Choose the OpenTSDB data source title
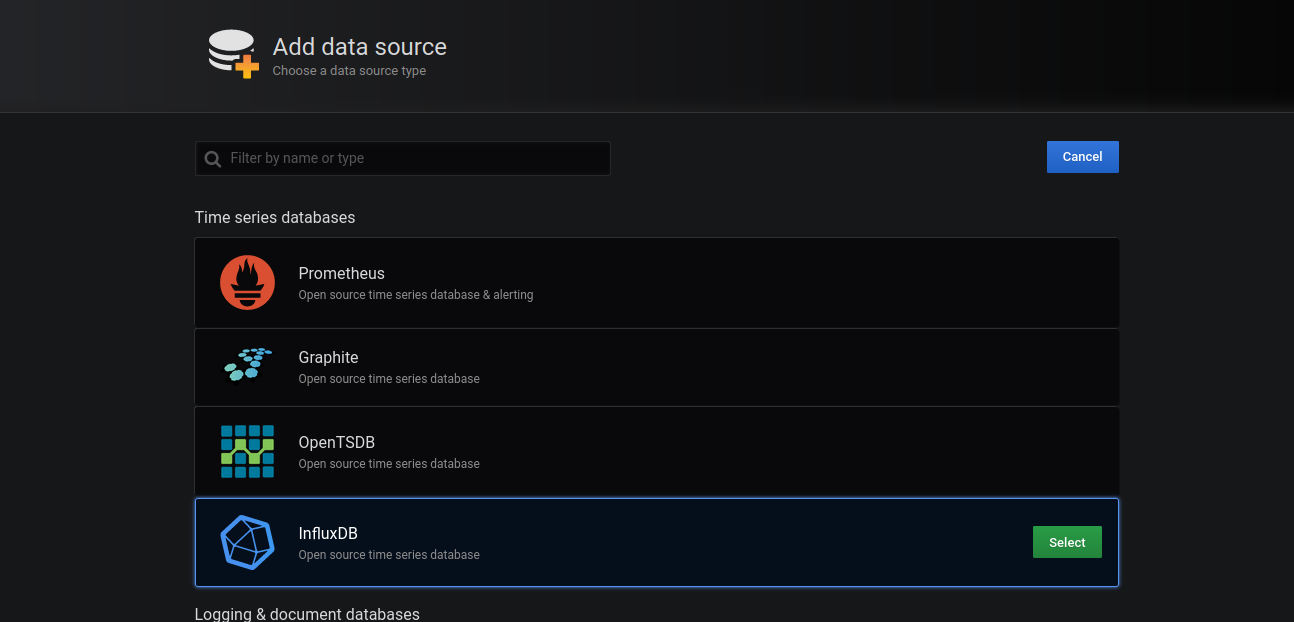Image resolution: width=1294 pixels, height=622 pixels. (x=336, y=442)
